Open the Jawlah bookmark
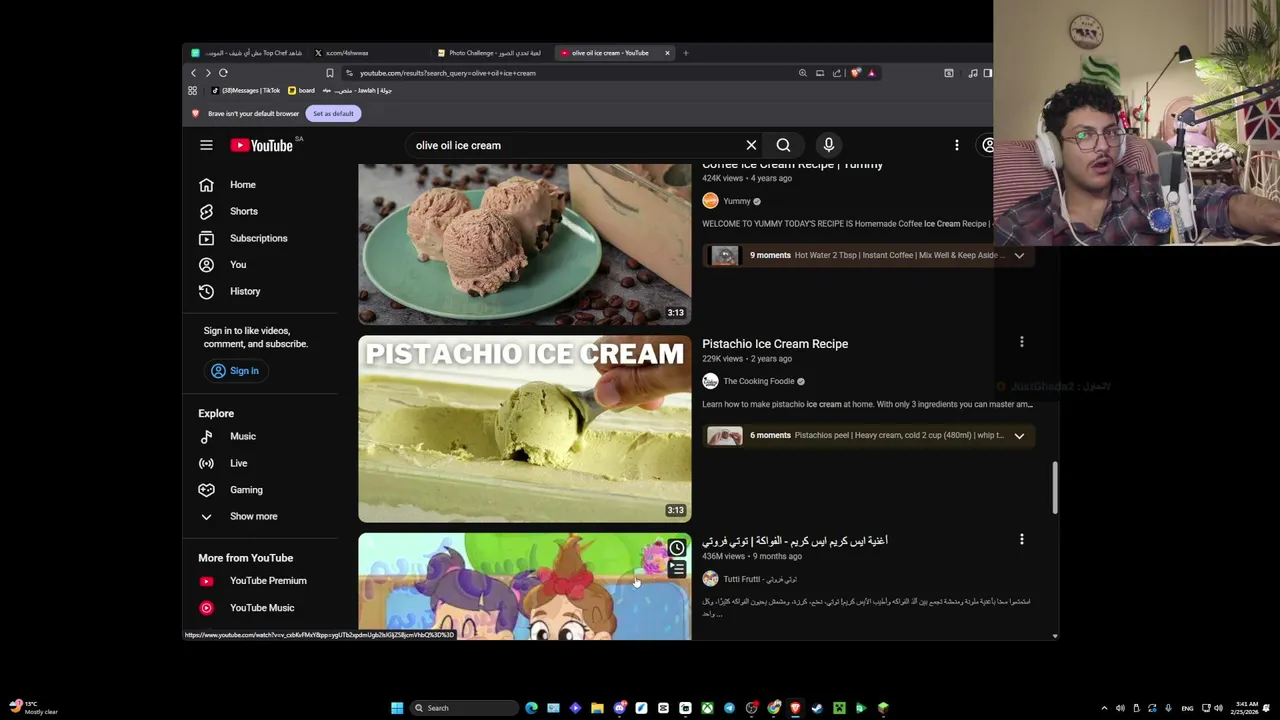This screenshot has width=1280, height=720. pos(356,90)
